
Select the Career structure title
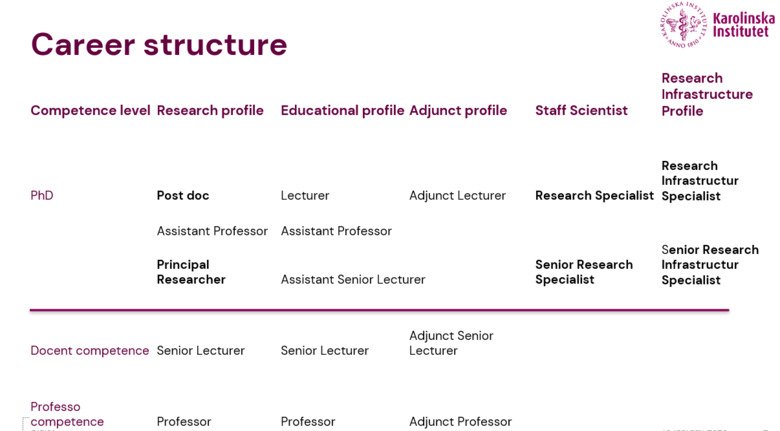pyautogui.click(x=159, y=44)
